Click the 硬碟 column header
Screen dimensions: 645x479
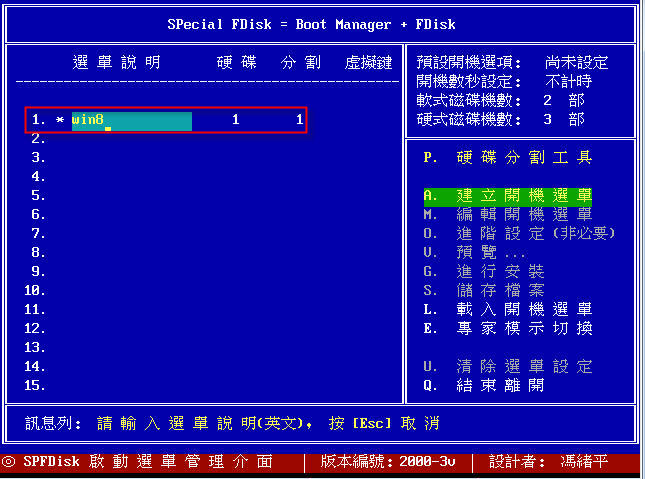coord(237,63)
